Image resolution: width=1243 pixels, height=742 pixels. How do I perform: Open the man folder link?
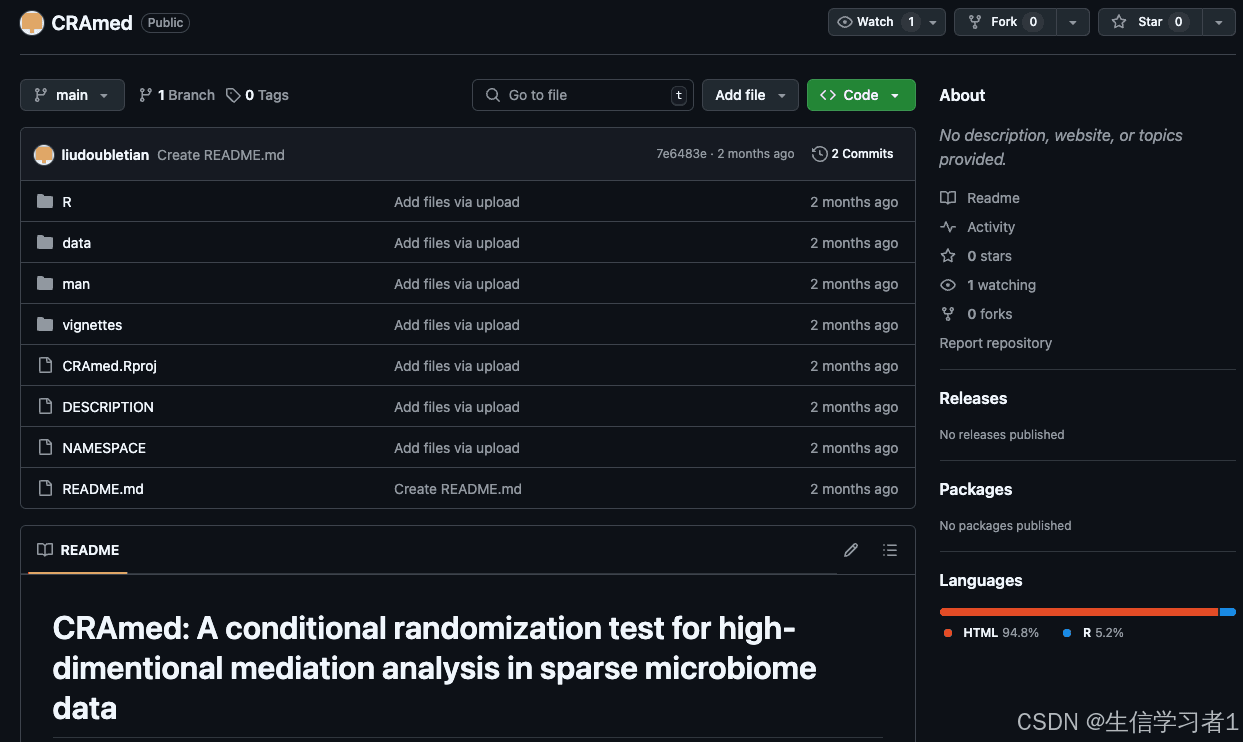click(x=76, y=284)
